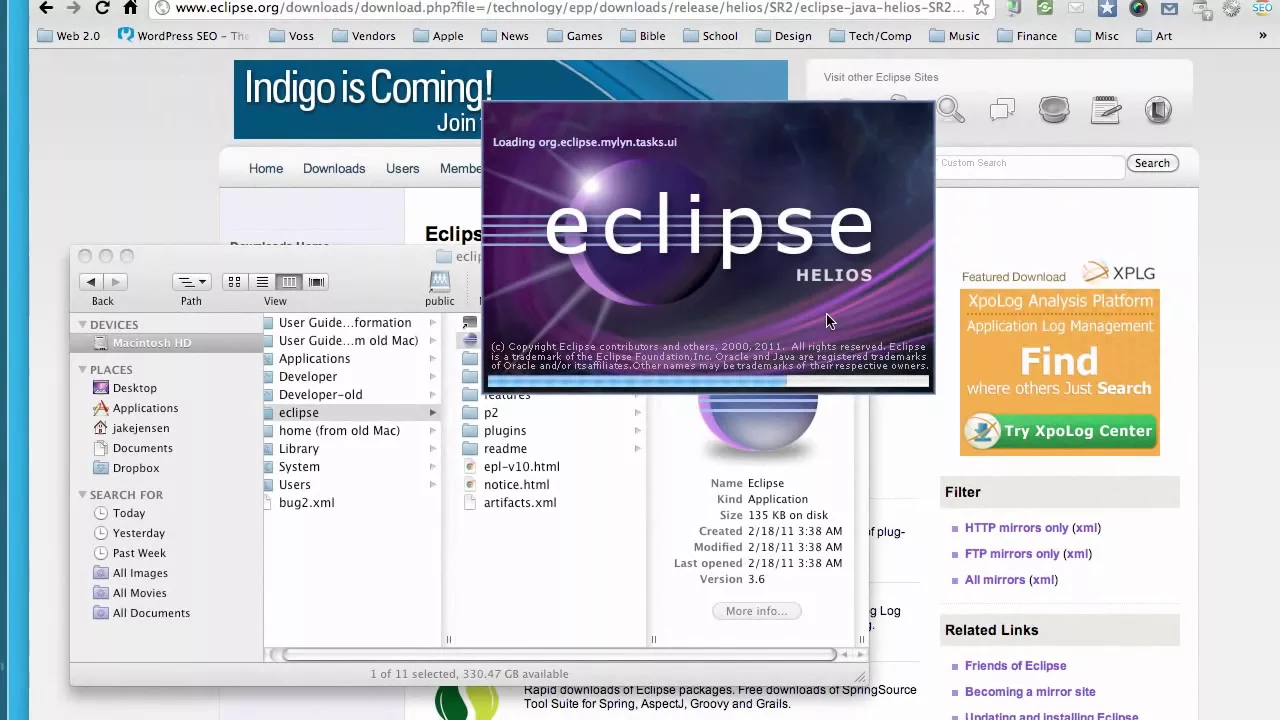Switch Finder to Cover Flow view

[x=316, y=282]
